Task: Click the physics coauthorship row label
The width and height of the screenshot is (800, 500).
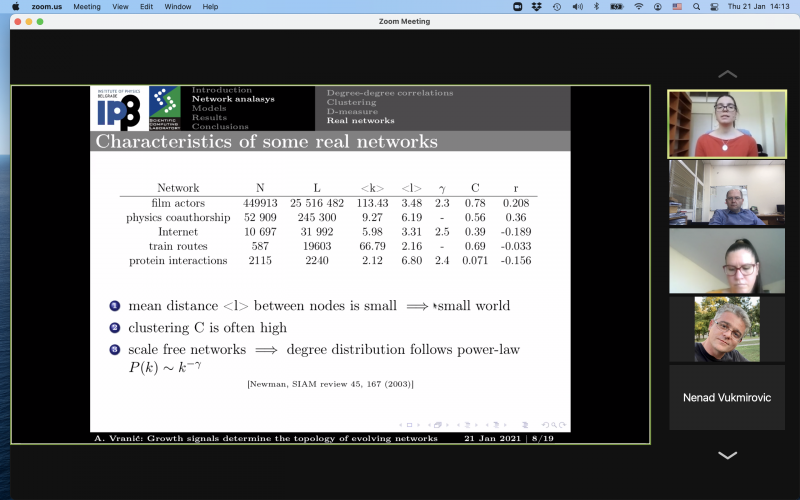Action: pyautogui.click(x=178, y=217)
